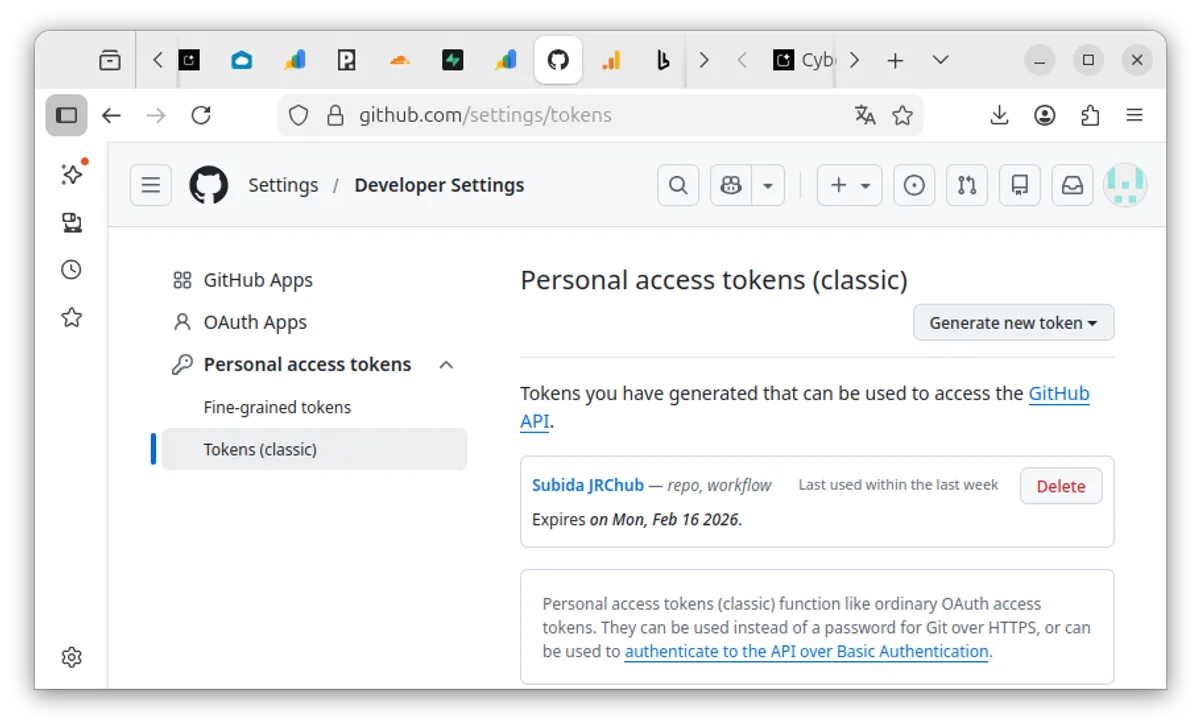
Task: Open the Firefox View icon in tab bar
Action: [x=110, y=61]
